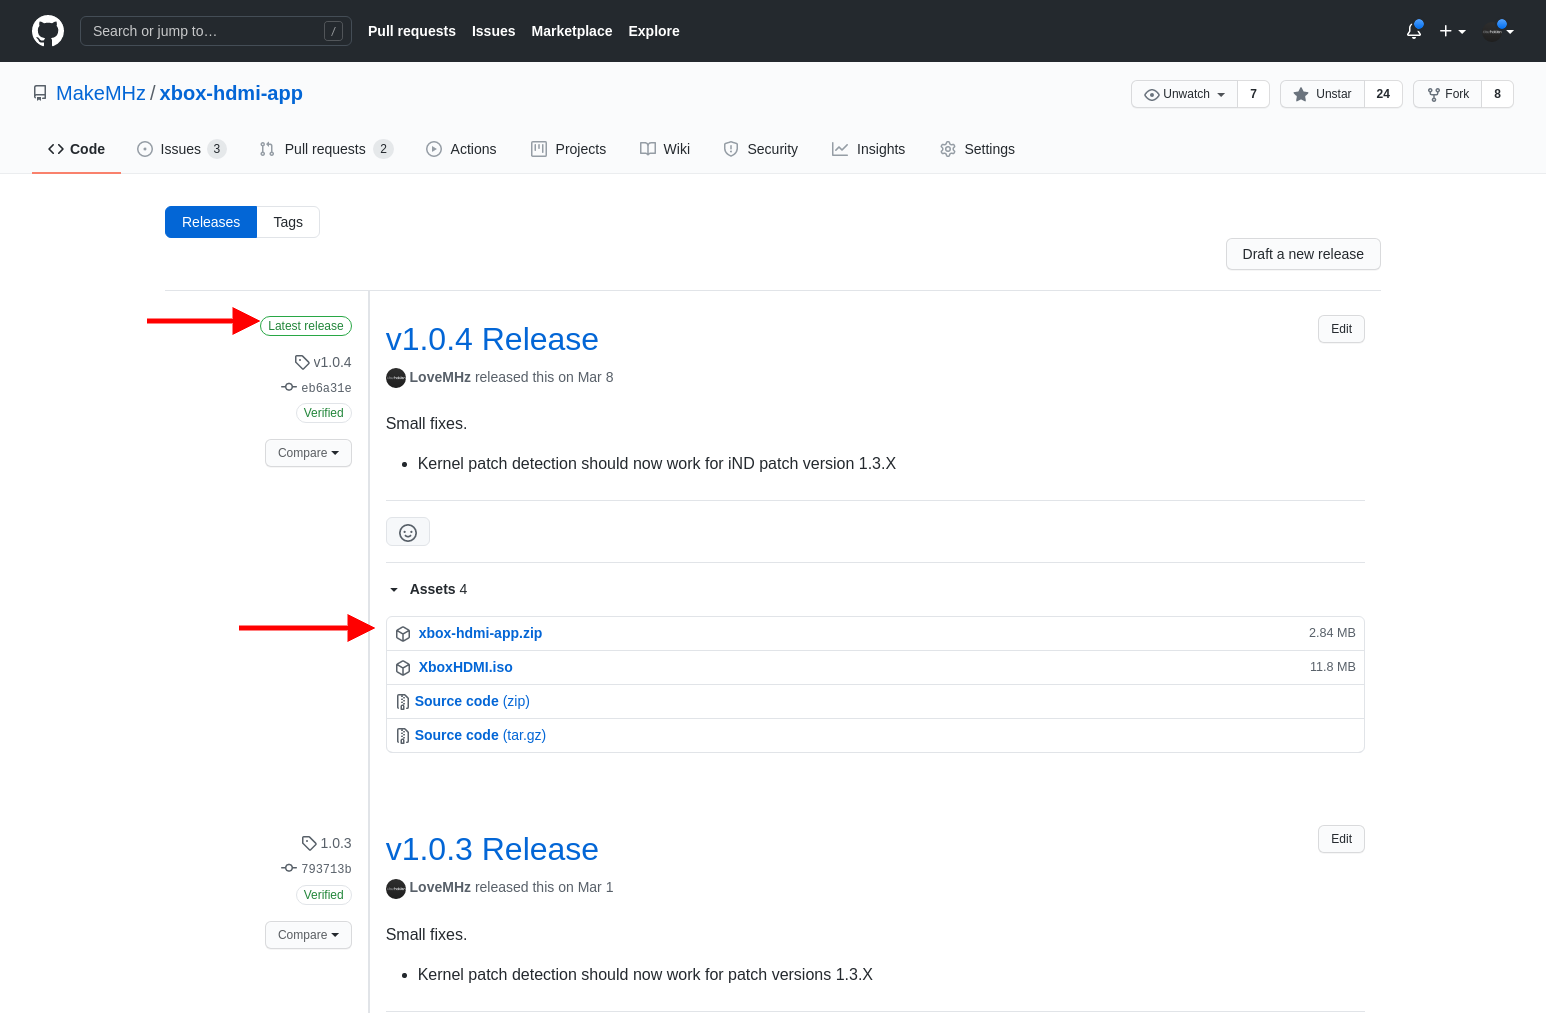Open Marketplace in top navigation

[572, 31]
